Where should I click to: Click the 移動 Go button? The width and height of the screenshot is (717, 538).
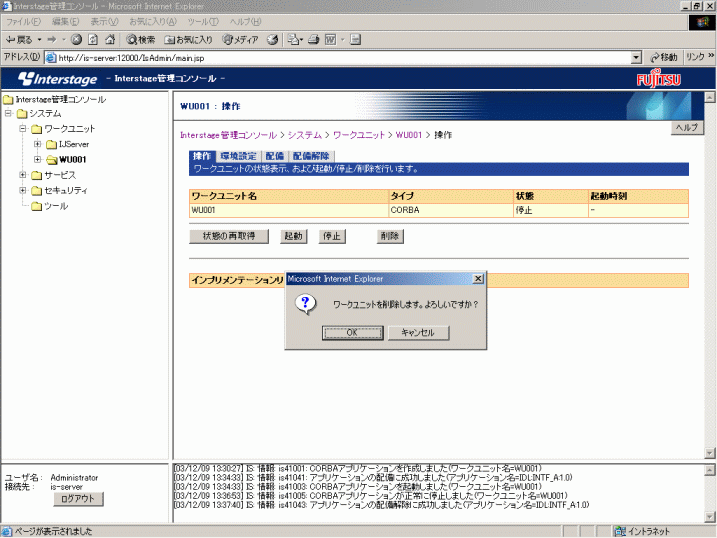663,58
